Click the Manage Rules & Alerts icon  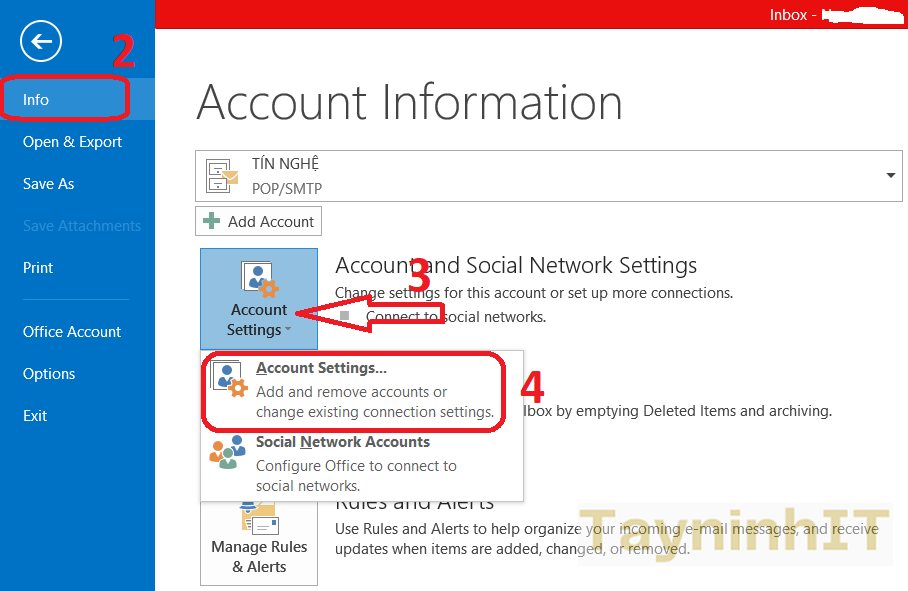coord(259,518)
